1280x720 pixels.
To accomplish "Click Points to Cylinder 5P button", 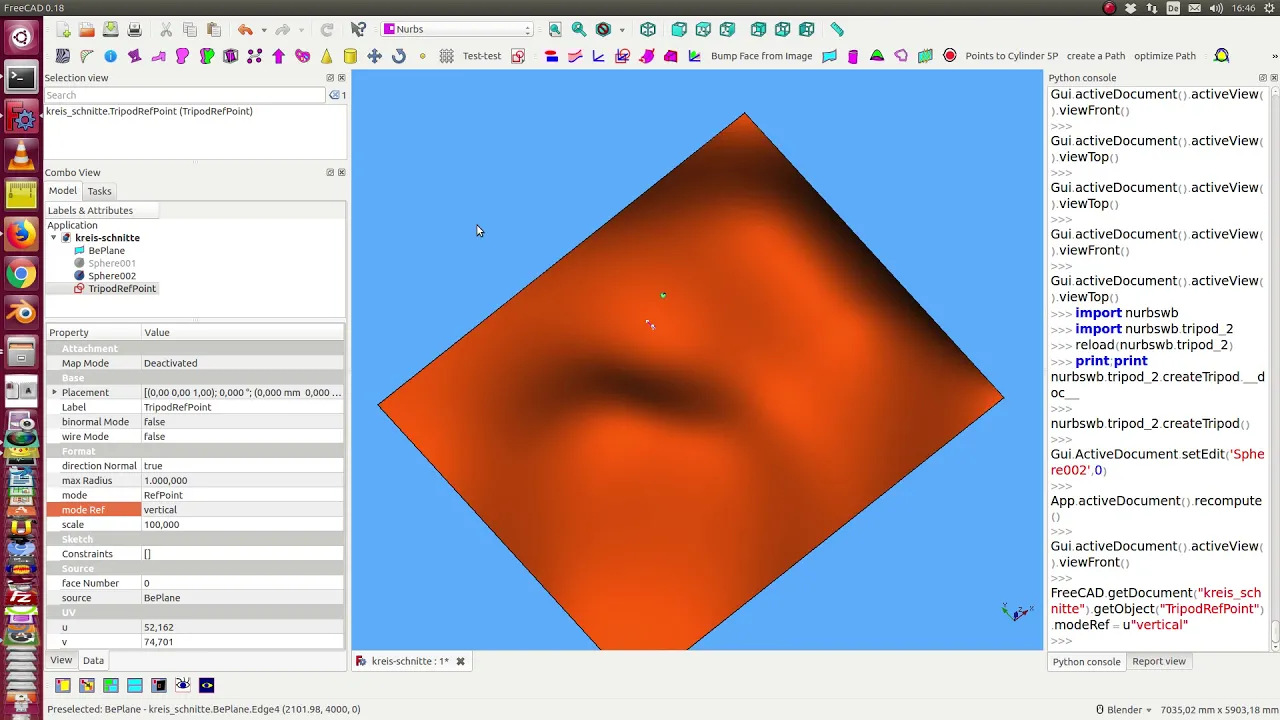I will (1011, 56).
